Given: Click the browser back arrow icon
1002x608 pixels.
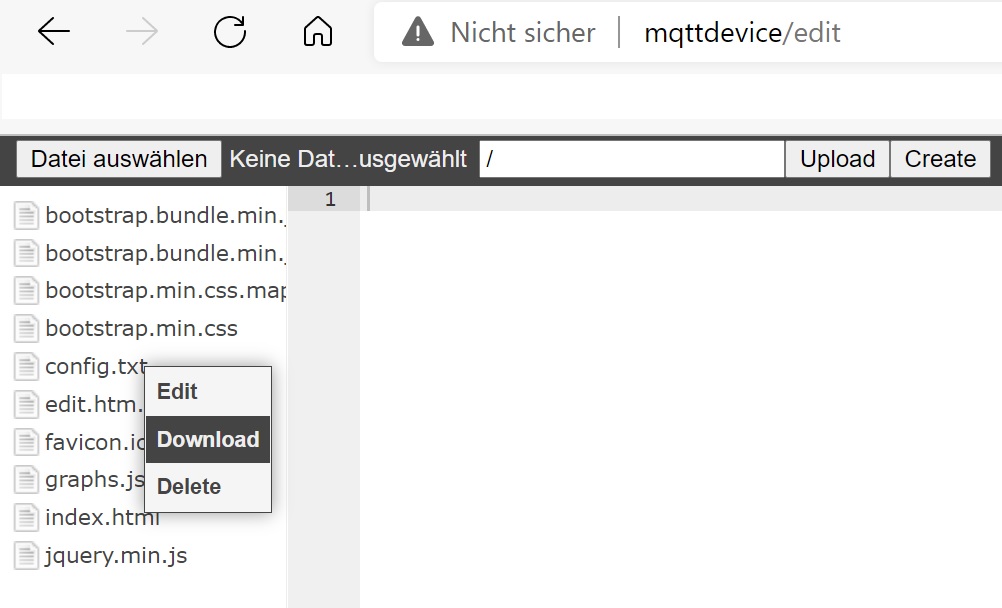Looking at the screenshot, I should pyautogui.click(x=54, y=33).
